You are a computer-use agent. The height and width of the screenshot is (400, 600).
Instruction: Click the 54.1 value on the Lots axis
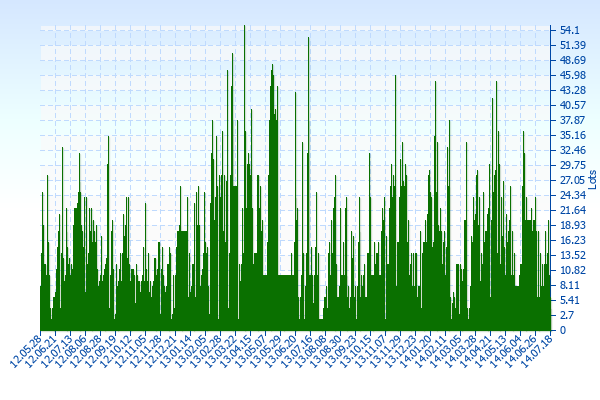pyautogui.click(x=569, y=30)
